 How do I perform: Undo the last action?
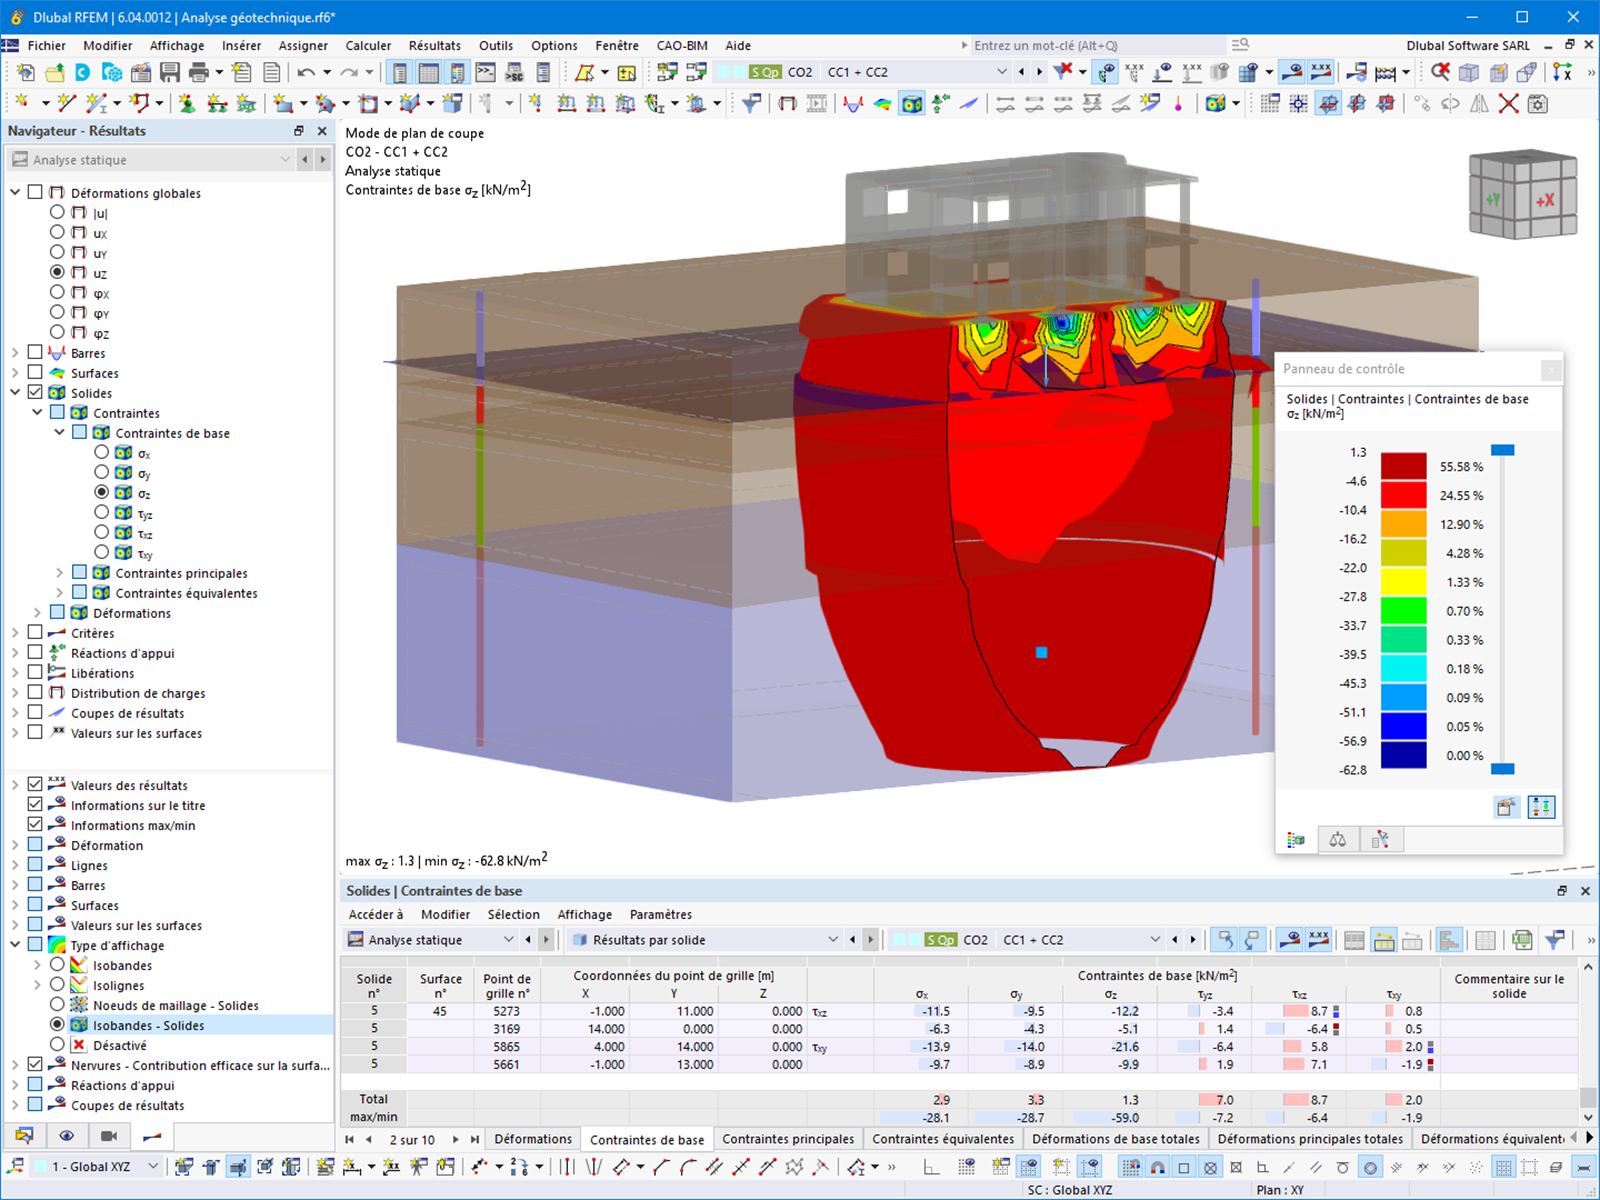pos(306,72)
